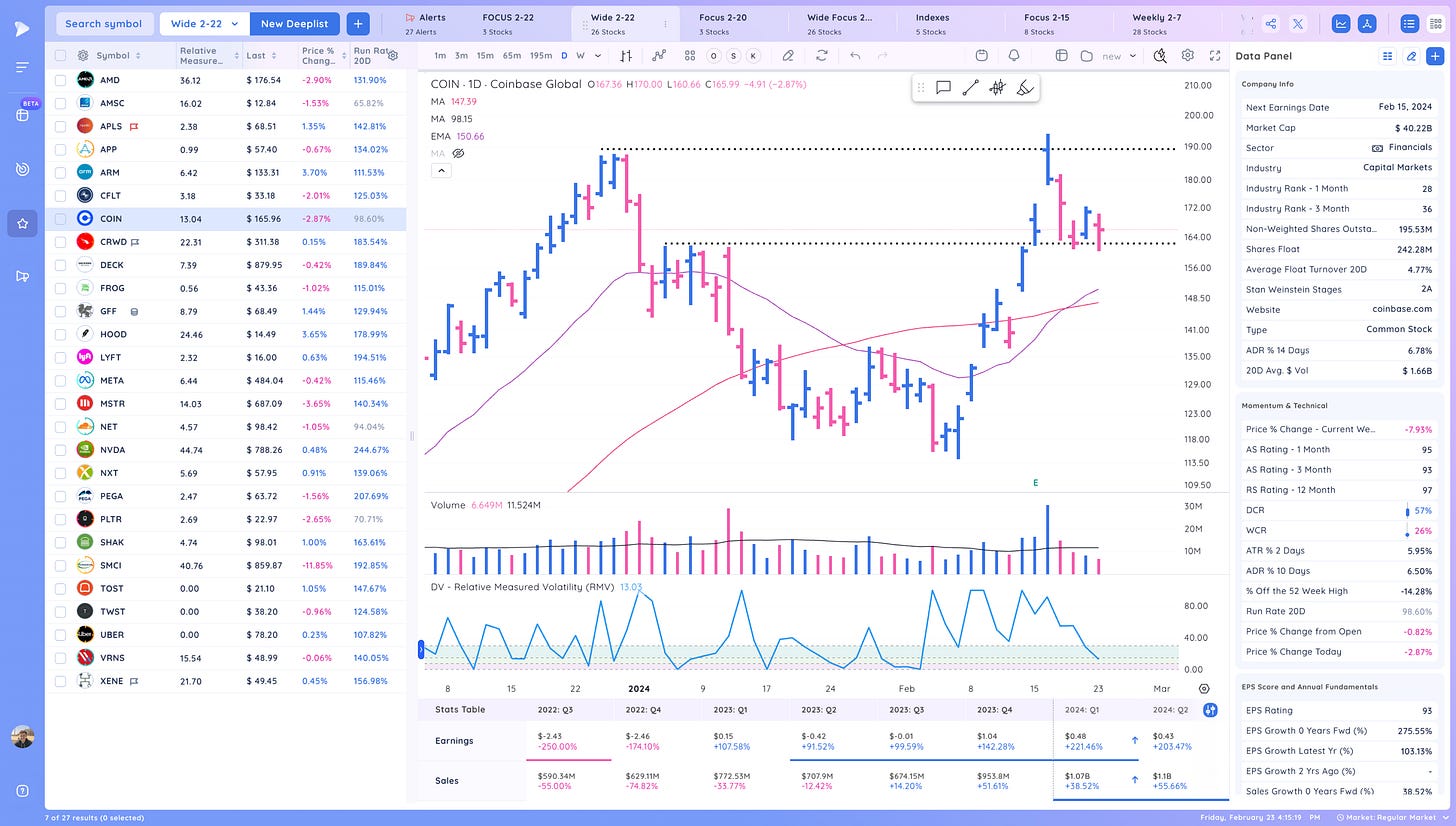The width and height of the screenshot is (1456, 826).
Task: Share to X (Twitter) icon
Action: (x=1298, y=24)
